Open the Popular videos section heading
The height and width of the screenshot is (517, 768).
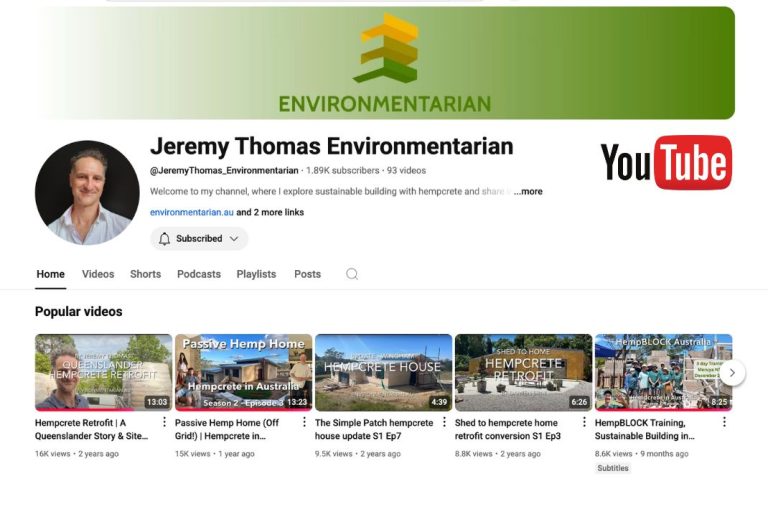[x=79, y=311]
